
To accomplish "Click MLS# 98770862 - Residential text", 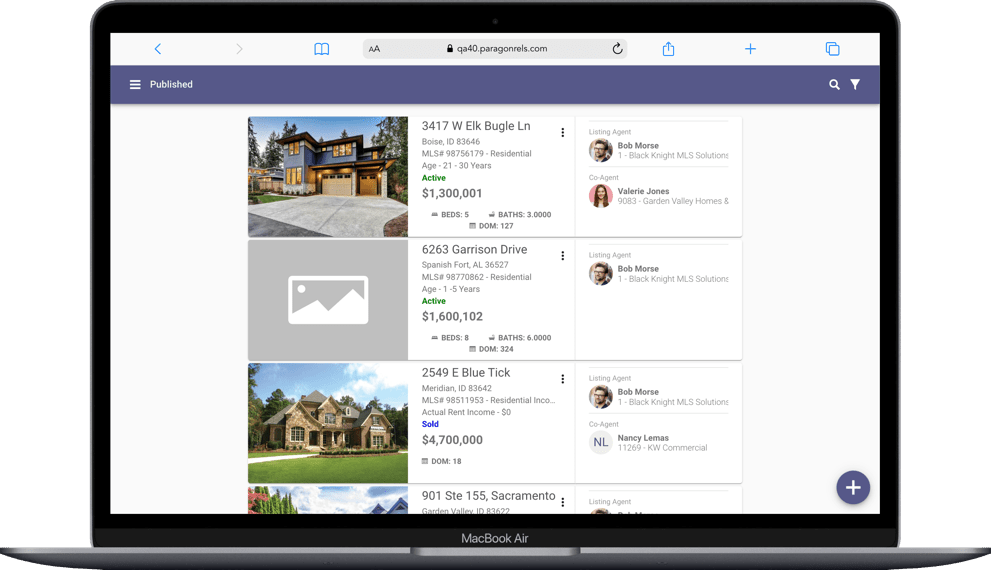I will point(477,277).
